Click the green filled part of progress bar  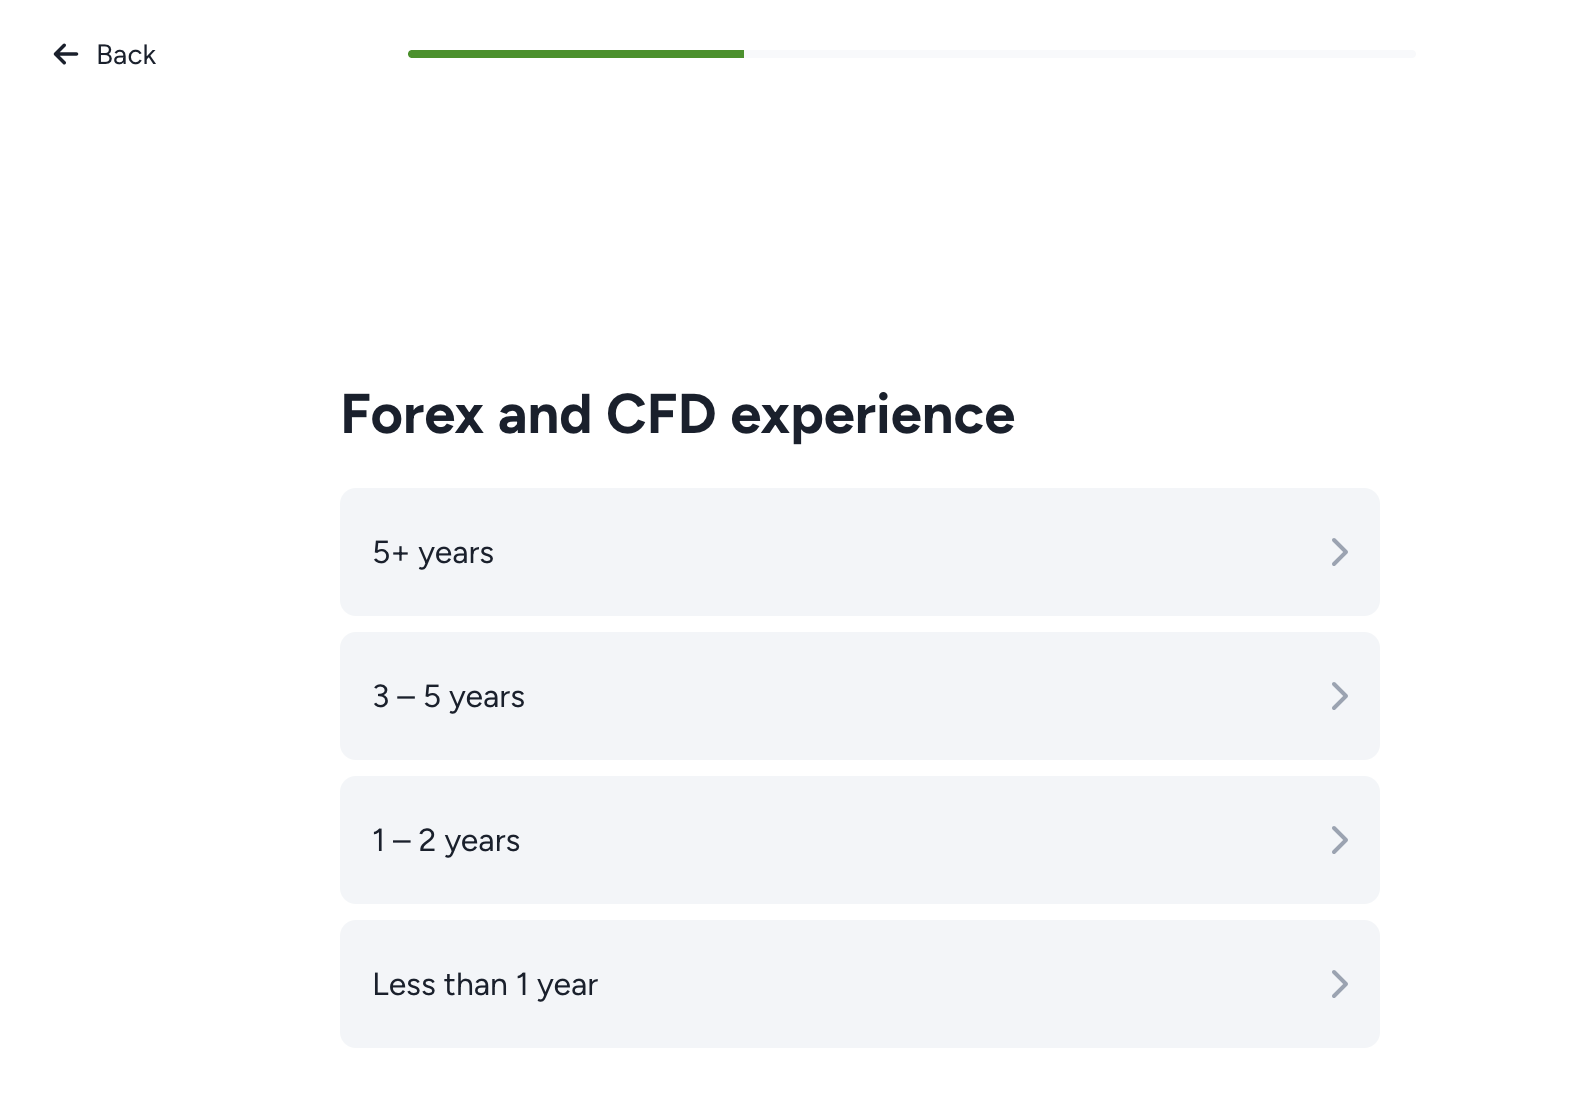[x=576, y=54]
